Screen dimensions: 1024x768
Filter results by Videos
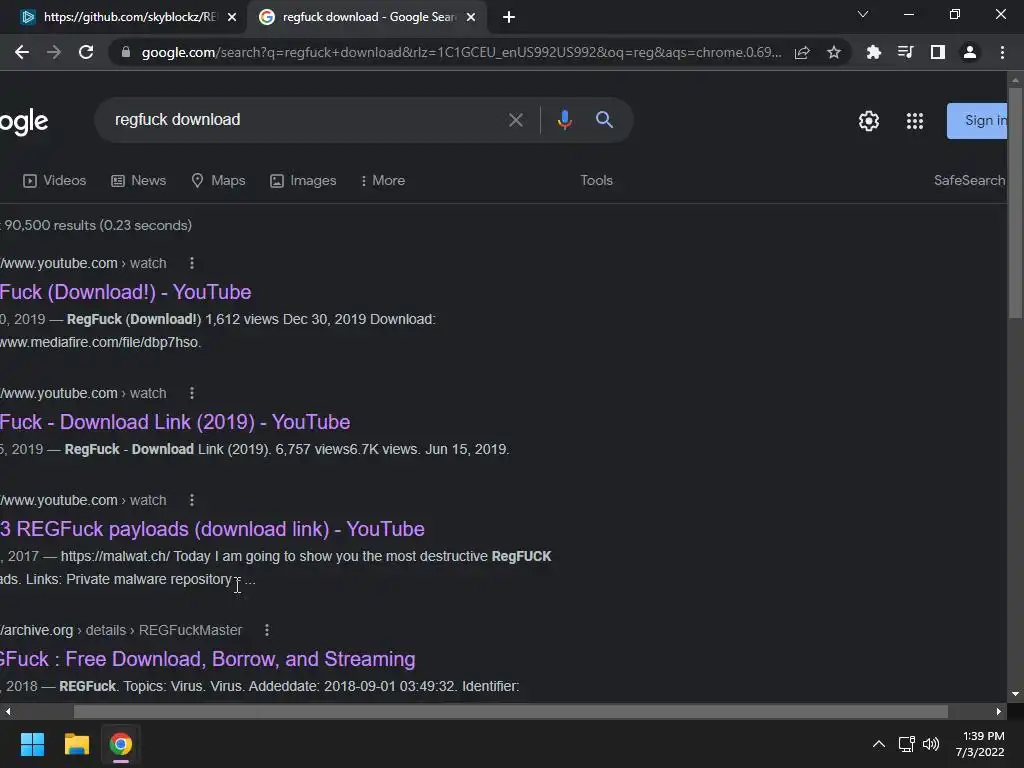[55, 181]
